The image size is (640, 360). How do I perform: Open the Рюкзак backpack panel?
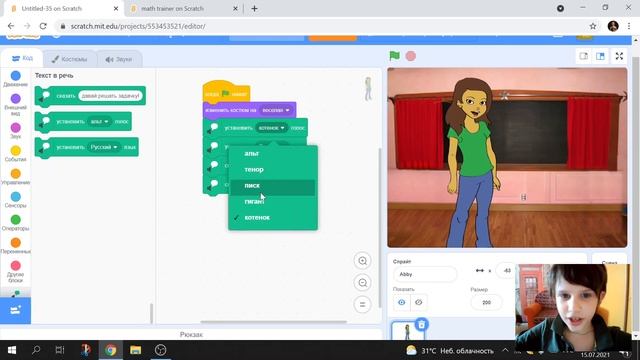(x=191, y=335)
